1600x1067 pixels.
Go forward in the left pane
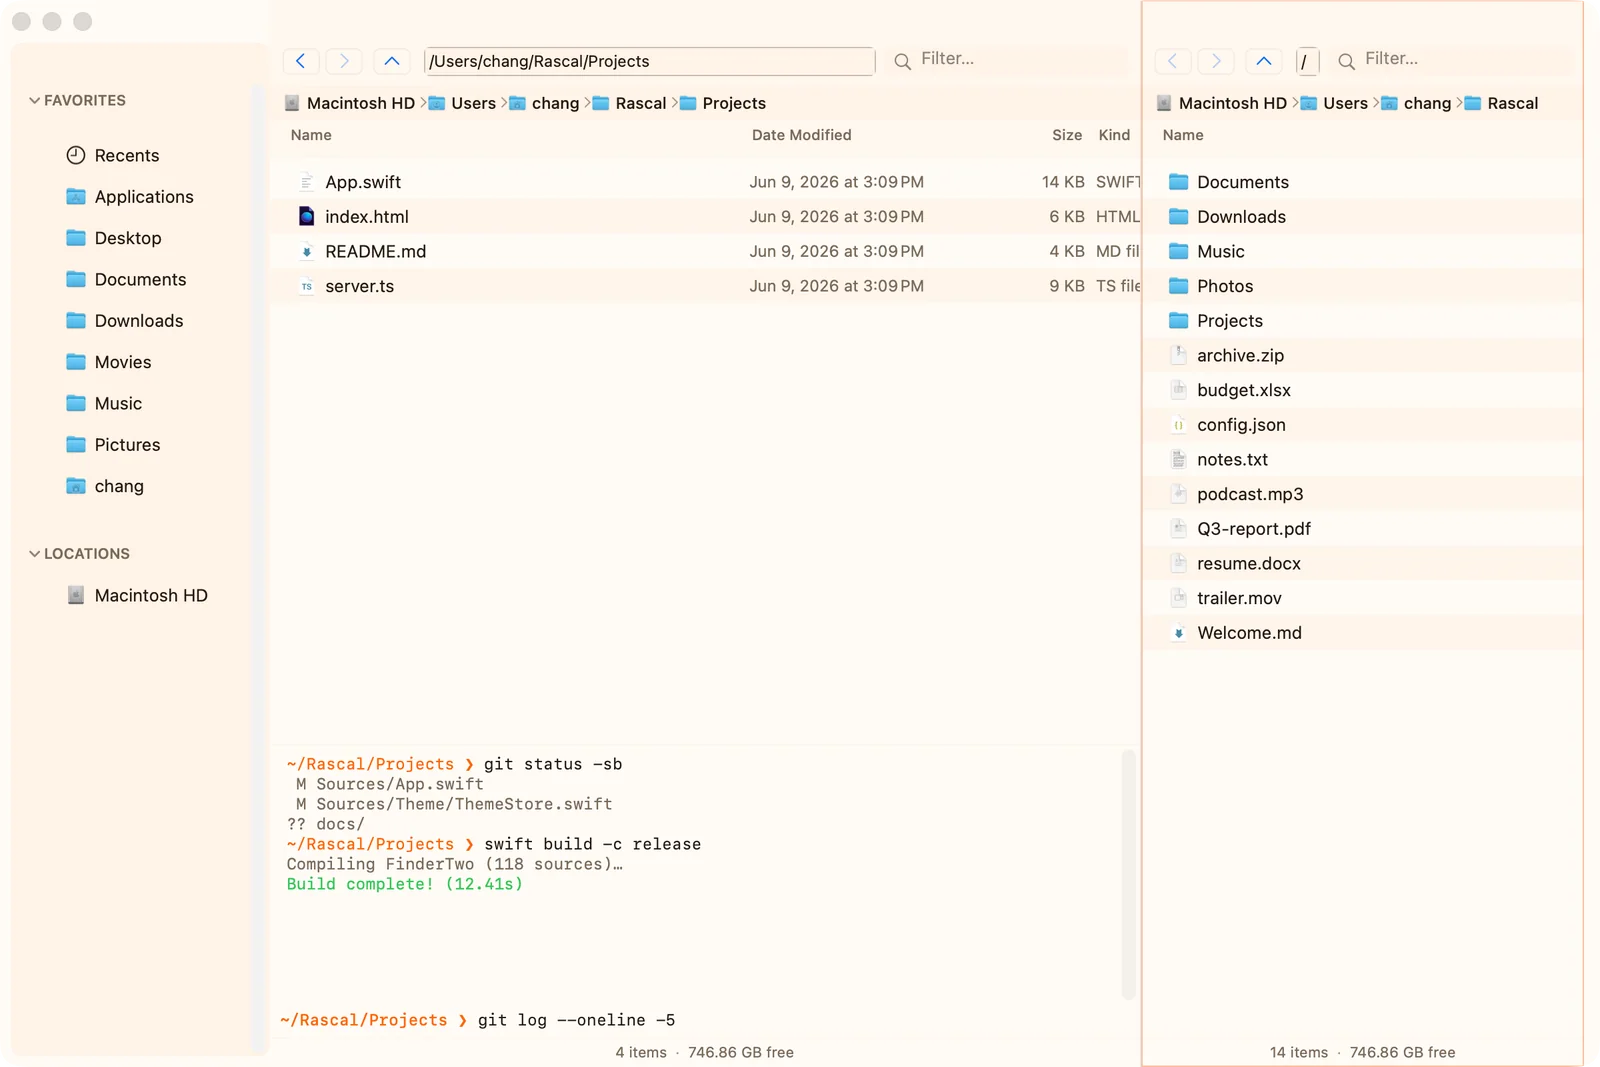pyautogui.click(x=344, y=61)
